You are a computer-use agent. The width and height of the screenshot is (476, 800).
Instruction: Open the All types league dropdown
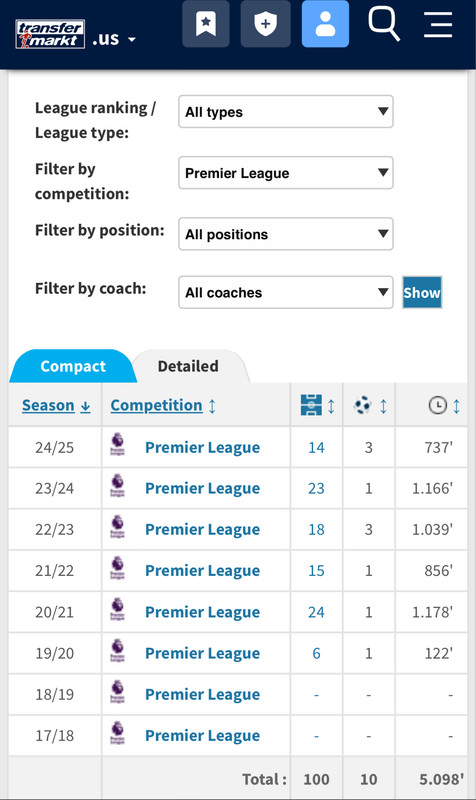tap(286, 112)
